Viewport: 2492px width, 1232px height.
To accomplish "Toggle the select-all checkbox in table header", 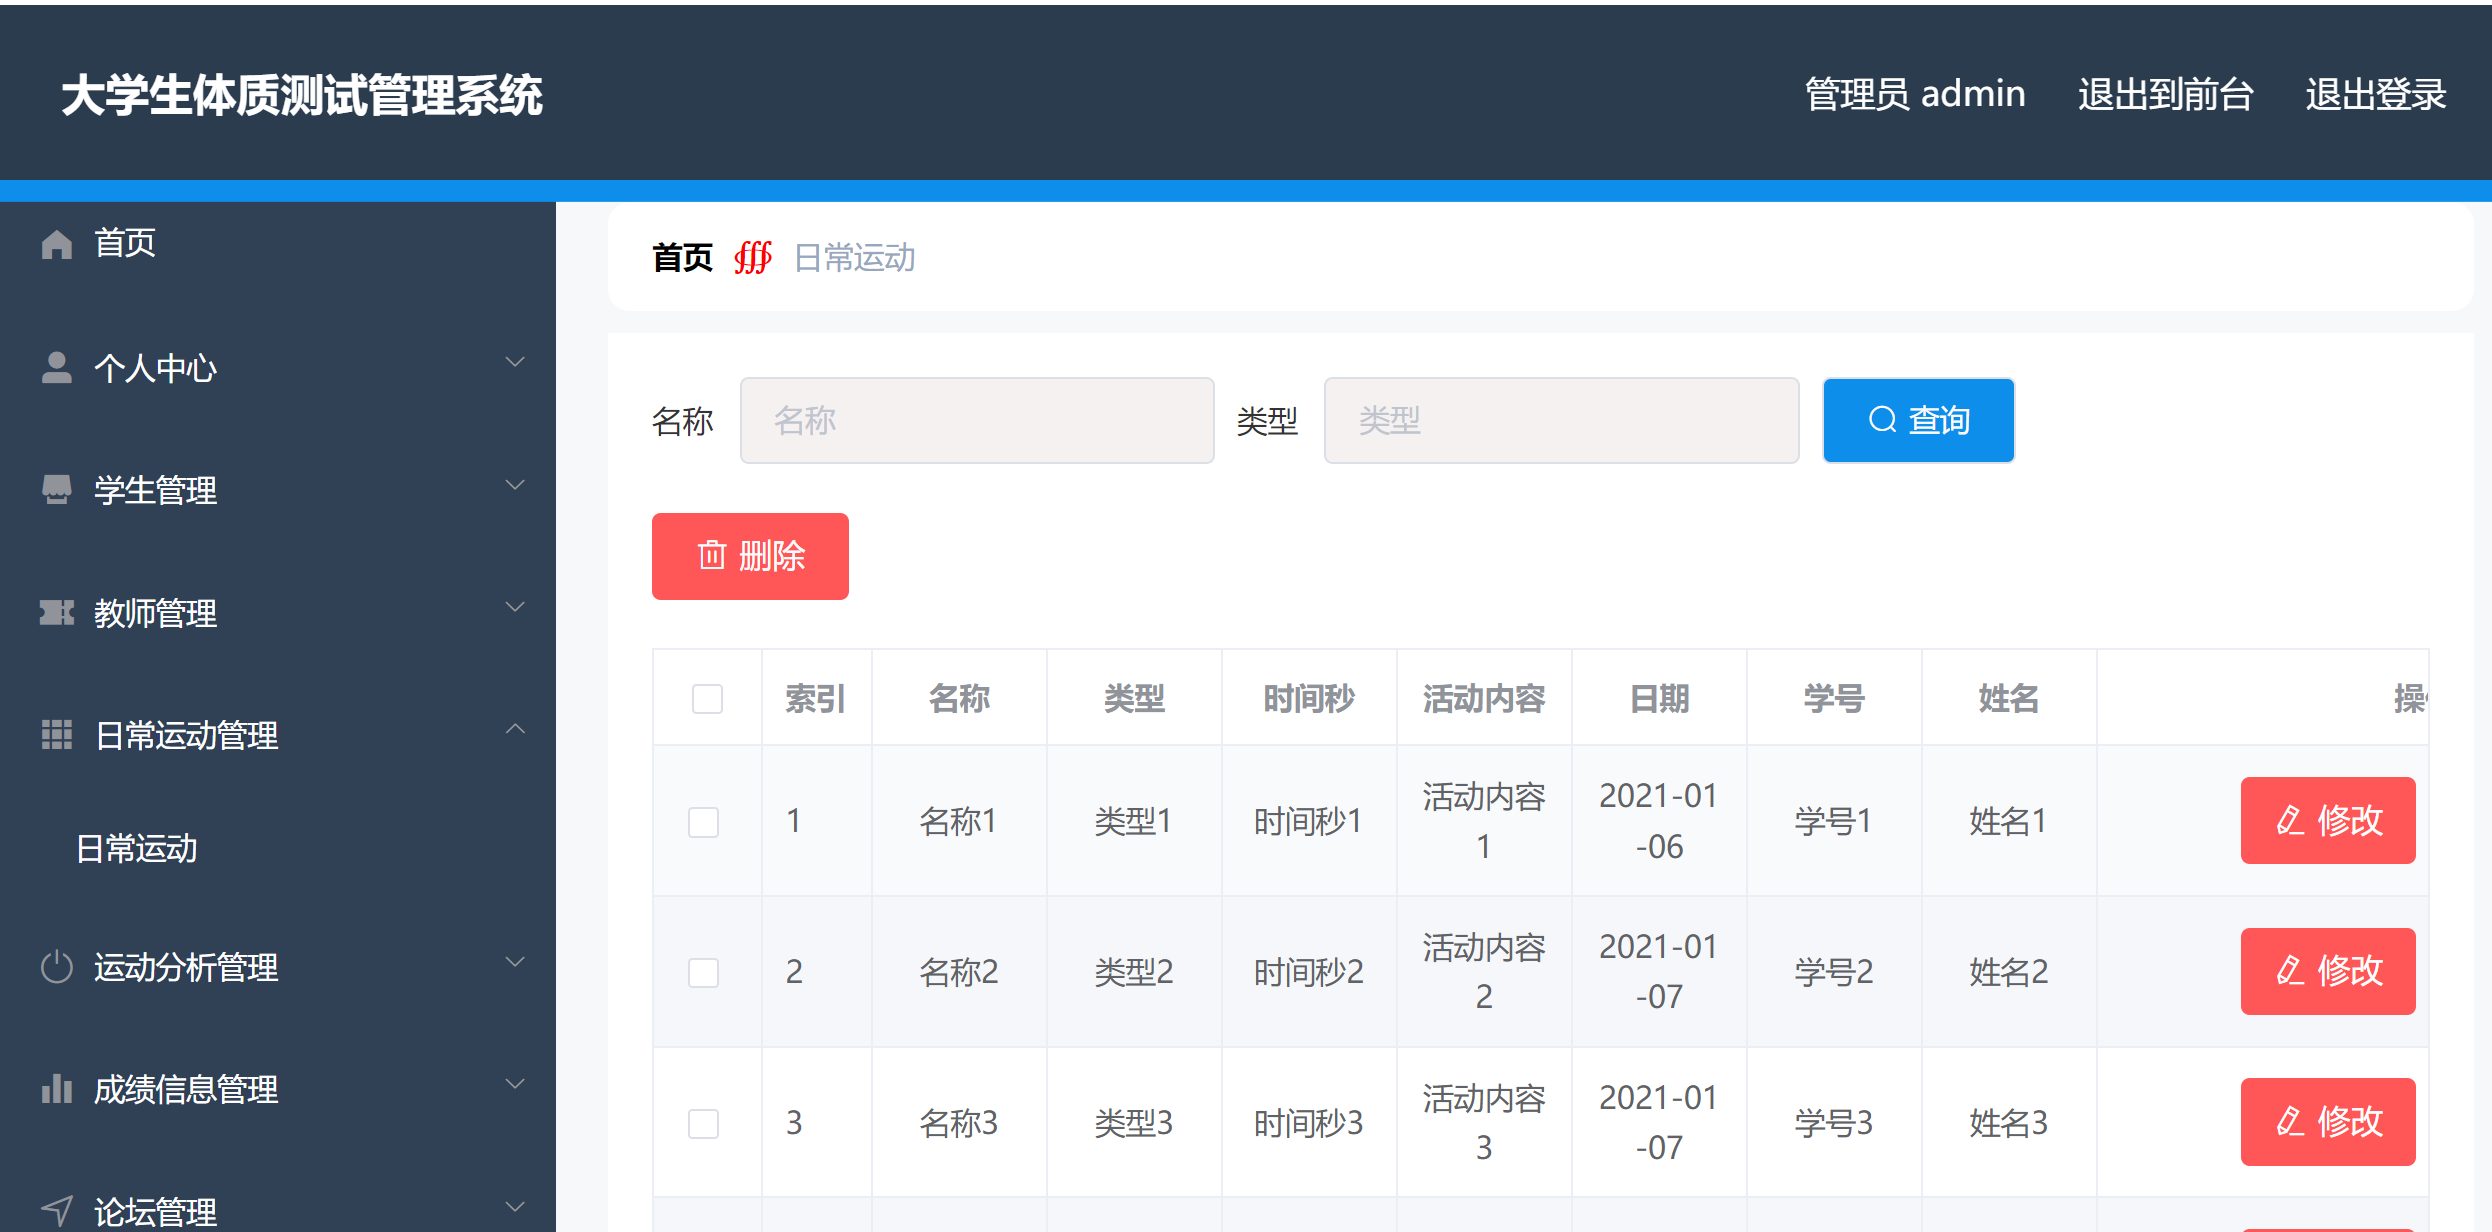I will click(706, 698).
